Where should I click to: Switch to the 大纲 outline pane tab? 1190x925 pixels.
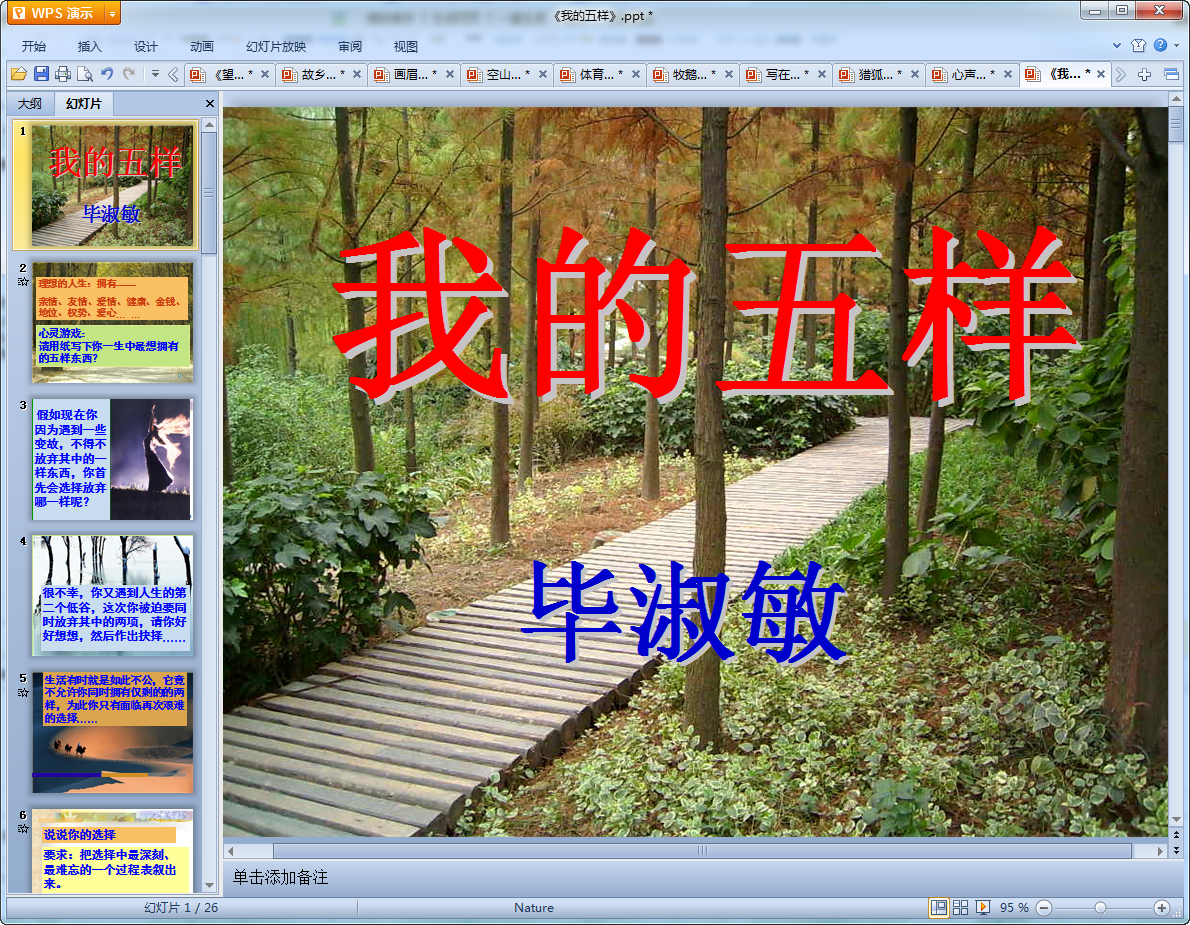[x=30, y=103]
